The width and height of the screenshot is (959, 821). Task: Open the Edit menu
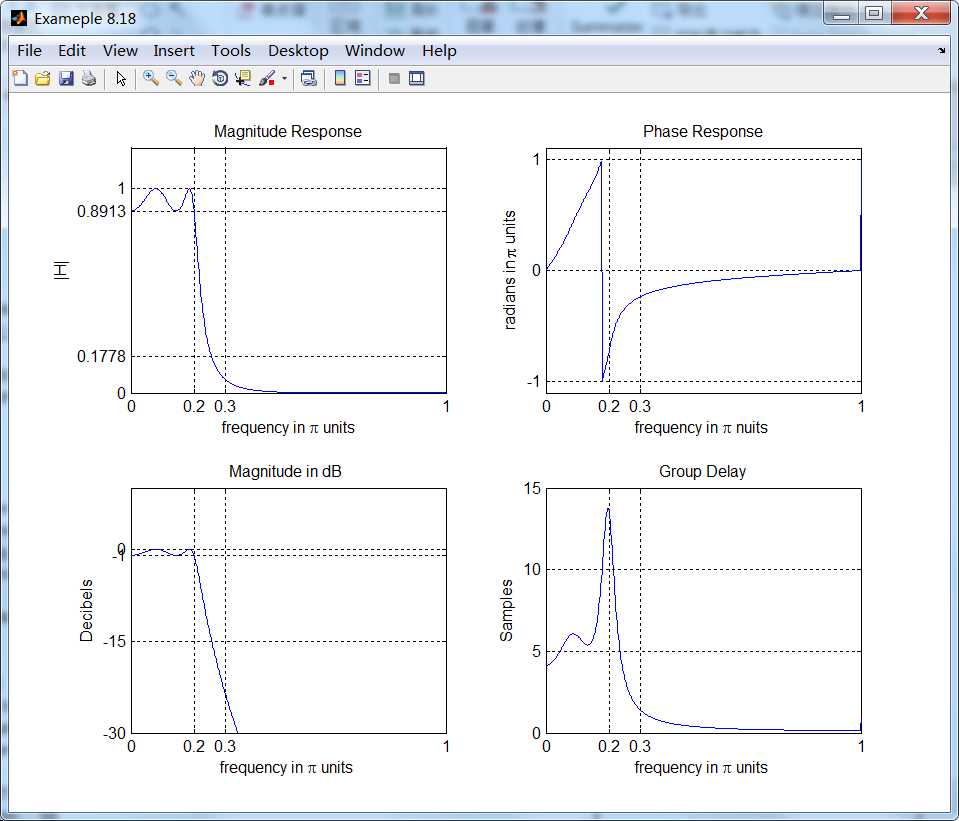pyautogui.click(x=72, y=51)
